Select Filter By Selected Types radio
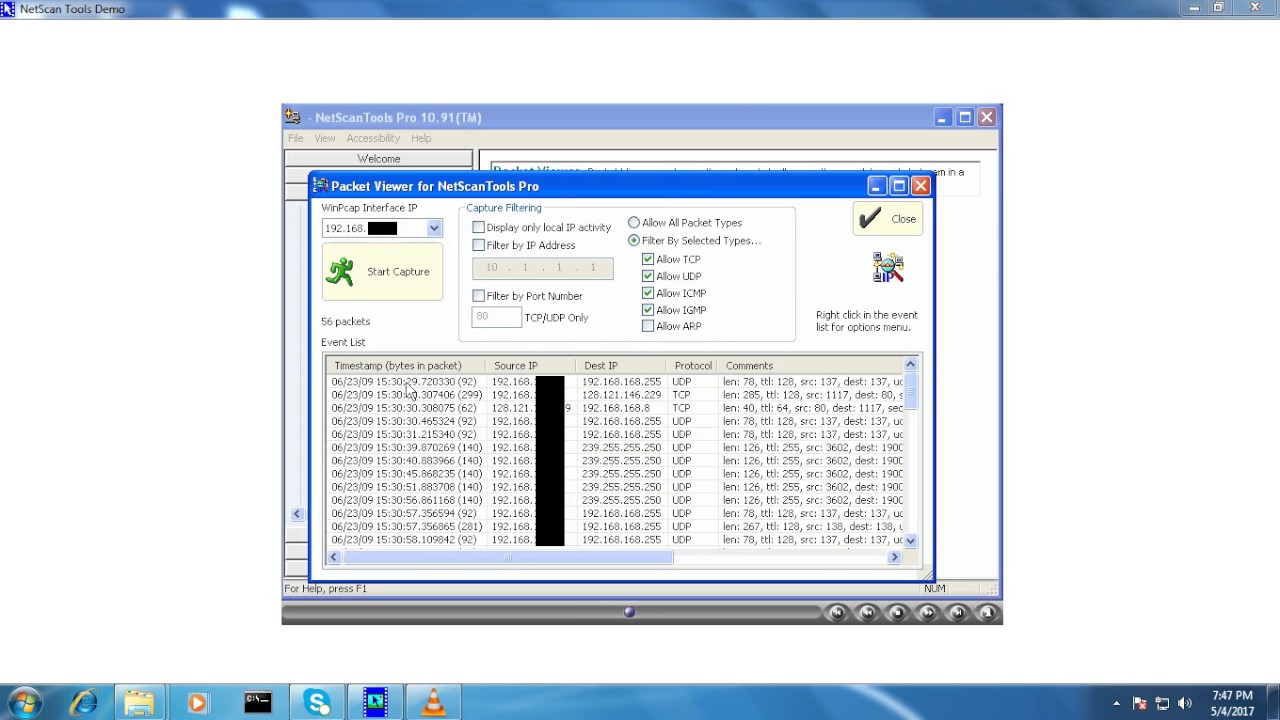 (x=634, y=241)
